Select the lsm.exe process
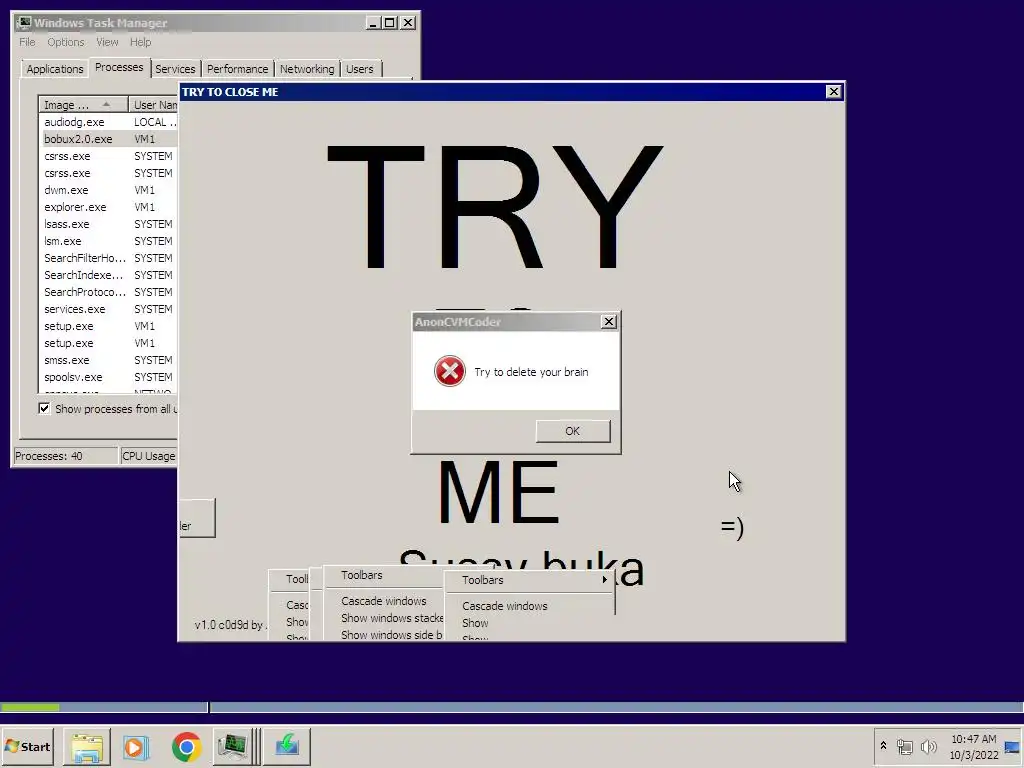Viewport: 1024px width, 768px height. (108, 241)
